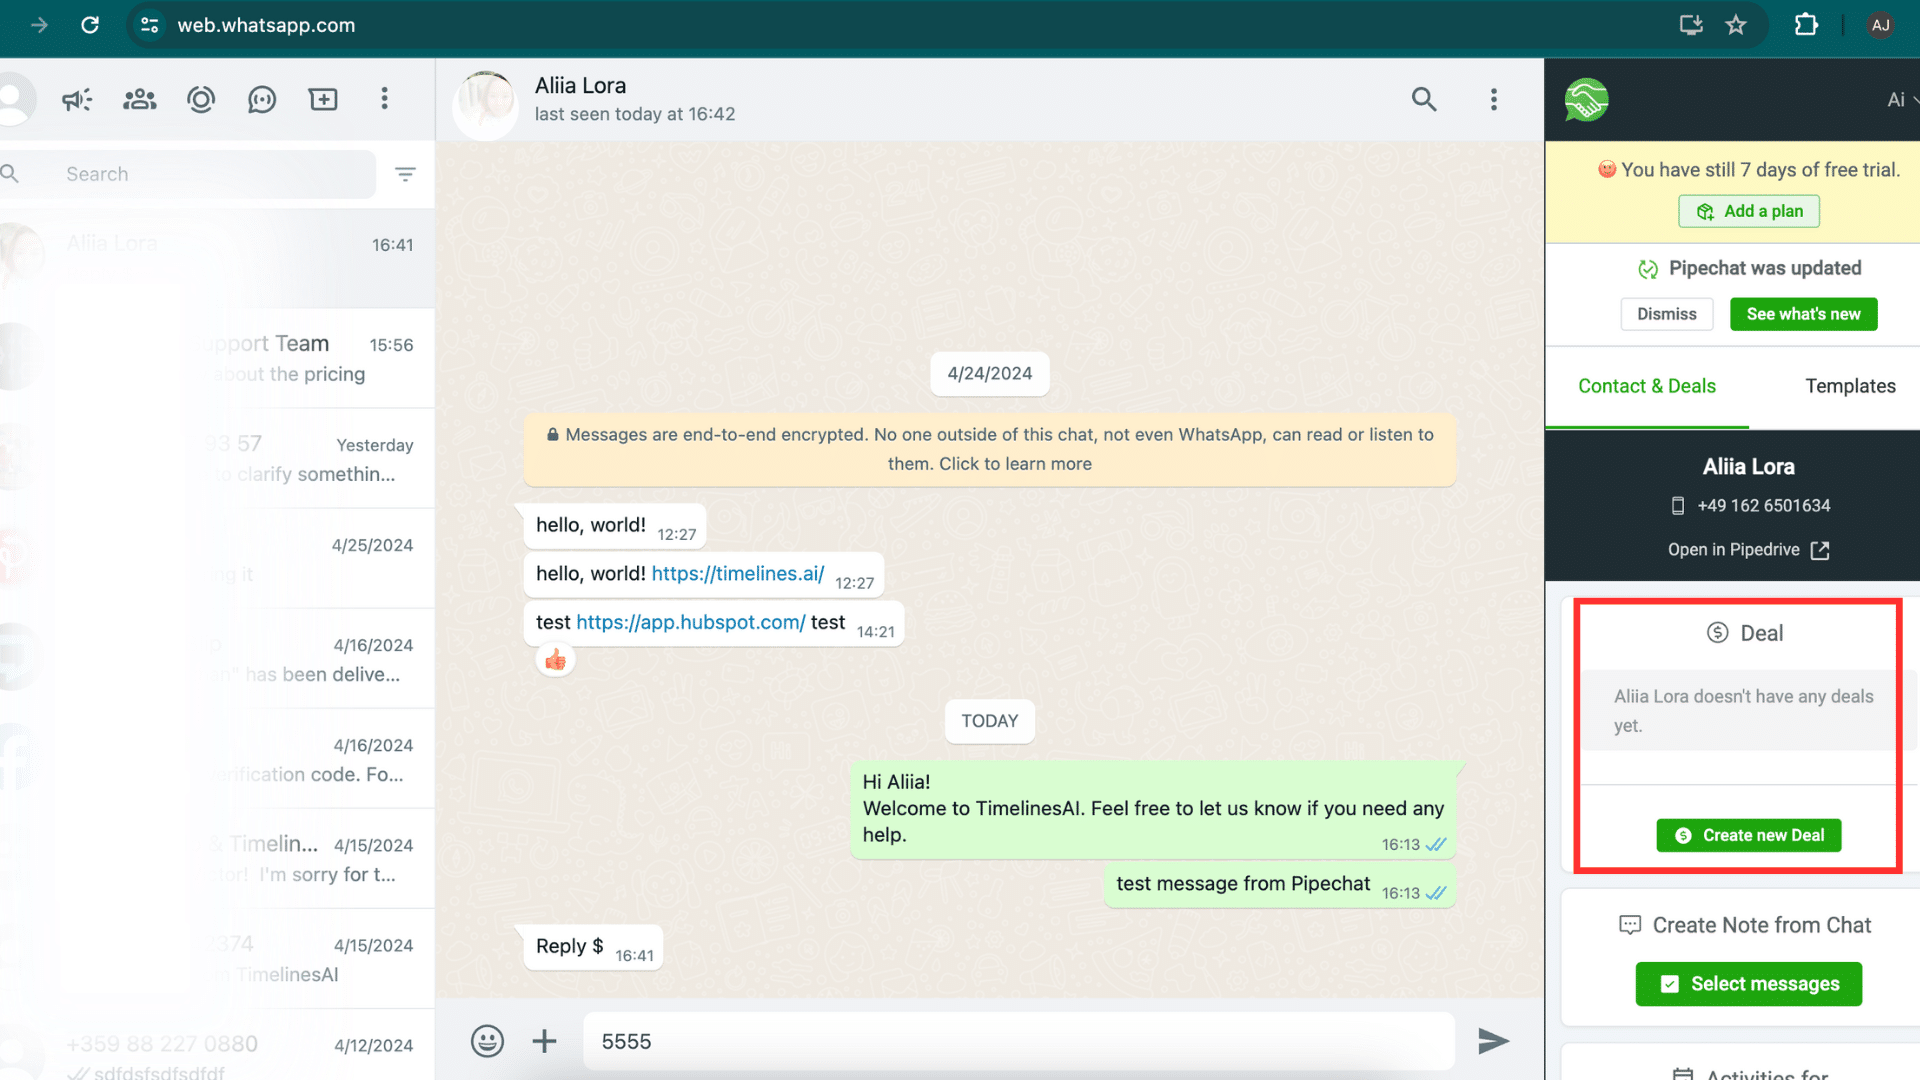
Task: Open the Channels chat-bubble icon
Action: [262, 99]
